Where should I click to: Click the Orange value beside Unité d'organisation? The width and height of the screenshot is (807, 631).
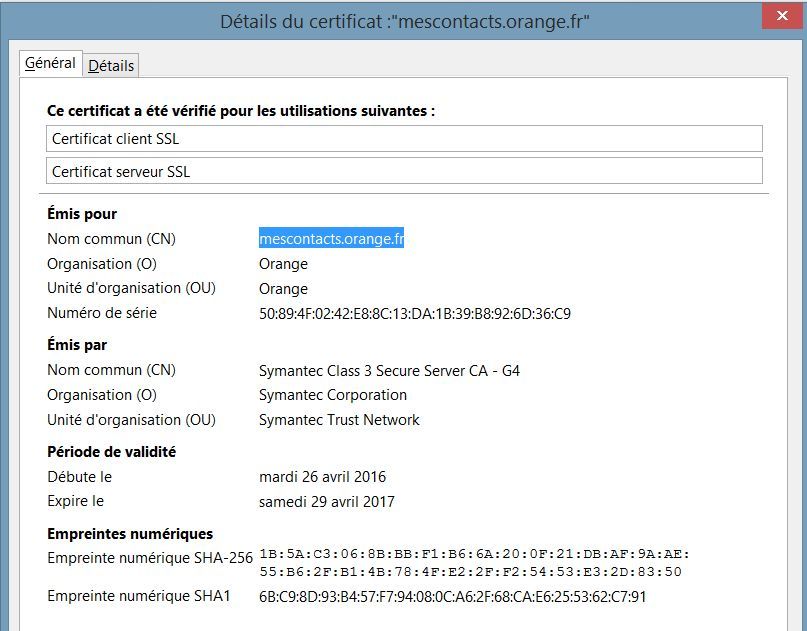(x=283, y=289)
